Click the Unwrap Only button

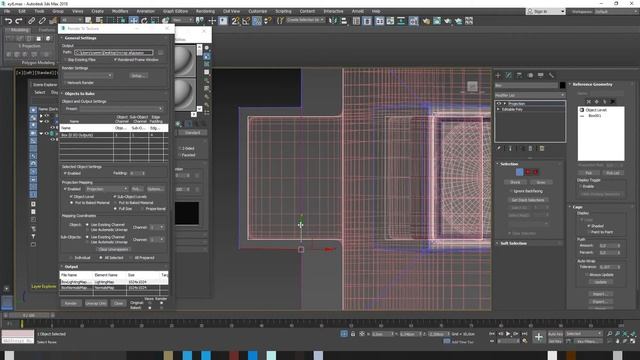click(96, 303)
